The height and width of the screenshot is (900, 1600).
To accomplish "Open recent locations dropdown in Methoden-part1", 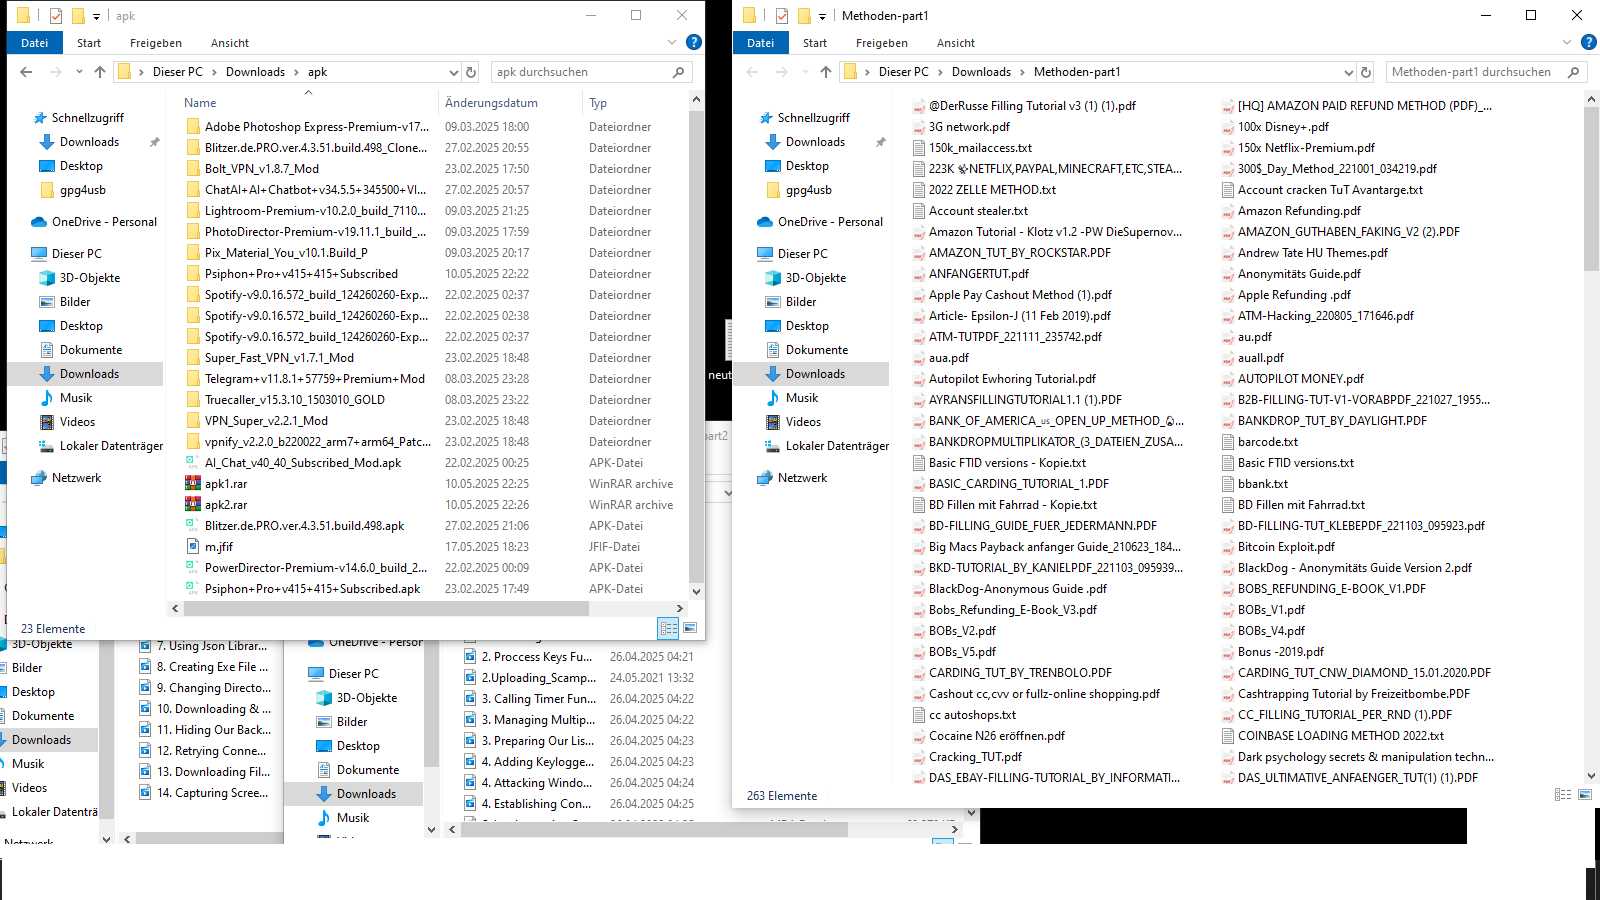I will click(805, 72).
